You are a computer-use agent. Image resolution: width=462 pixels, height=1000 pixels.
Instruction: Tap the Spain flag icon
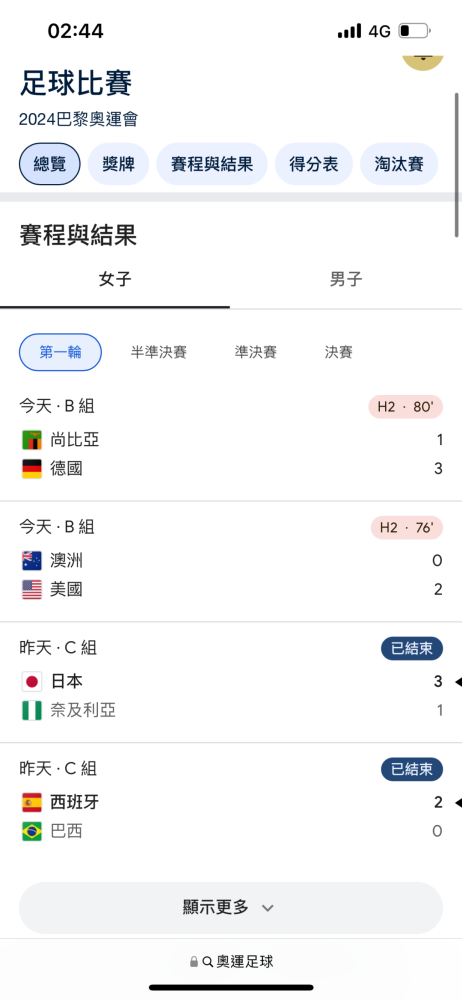tap(31, 802)
